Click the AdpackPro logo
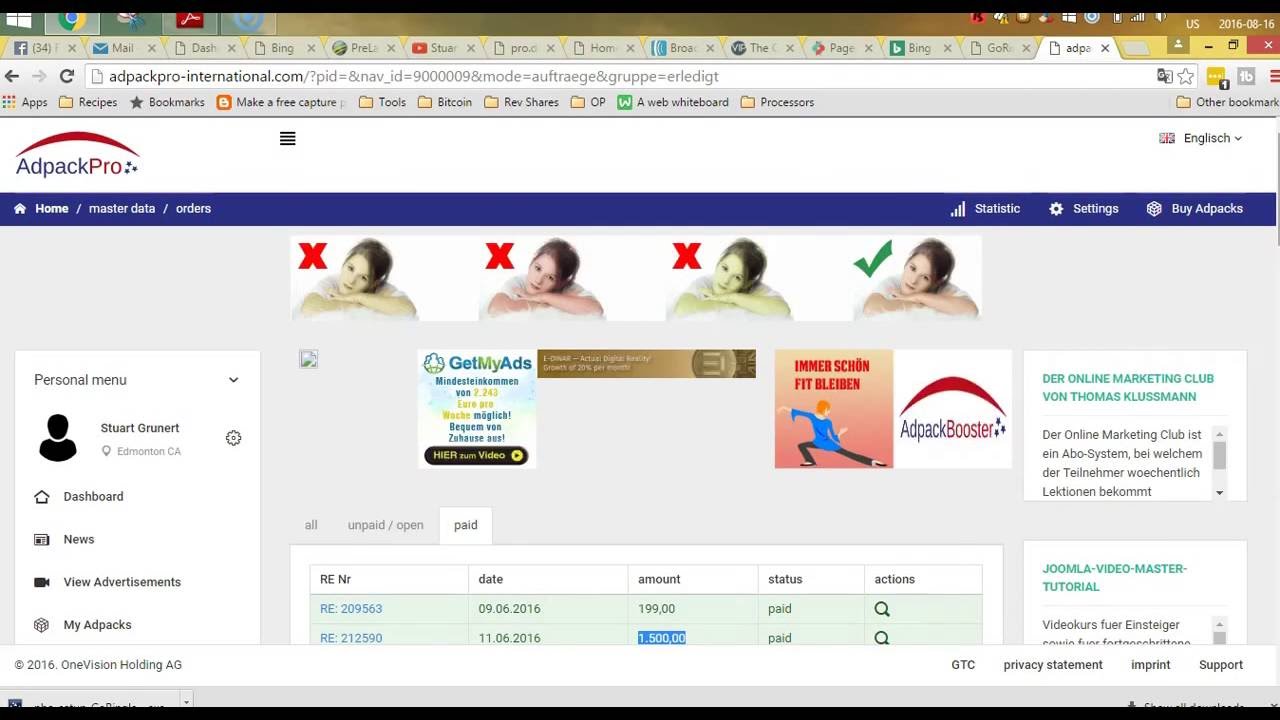The height and width of the screenshot is (720, 1280). (x=77, y=154)
